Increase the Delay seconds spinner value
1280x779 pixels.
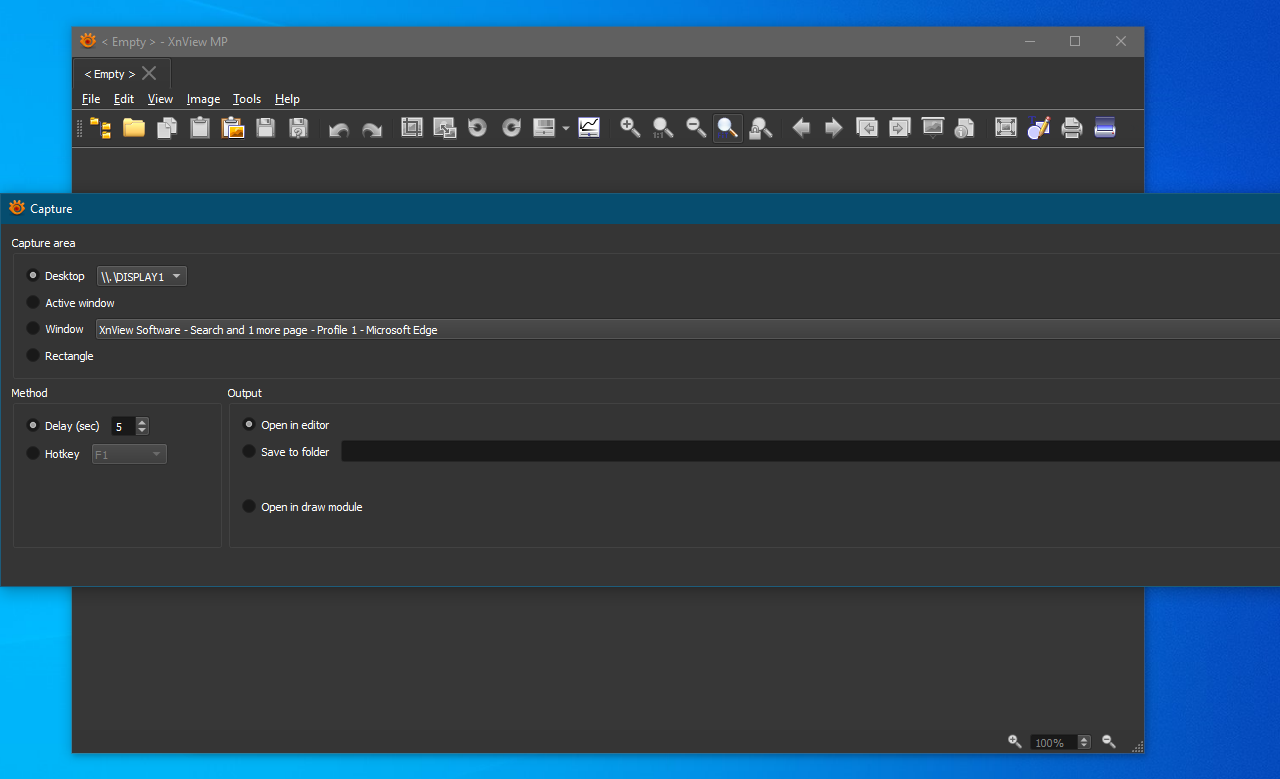point(142,422)
